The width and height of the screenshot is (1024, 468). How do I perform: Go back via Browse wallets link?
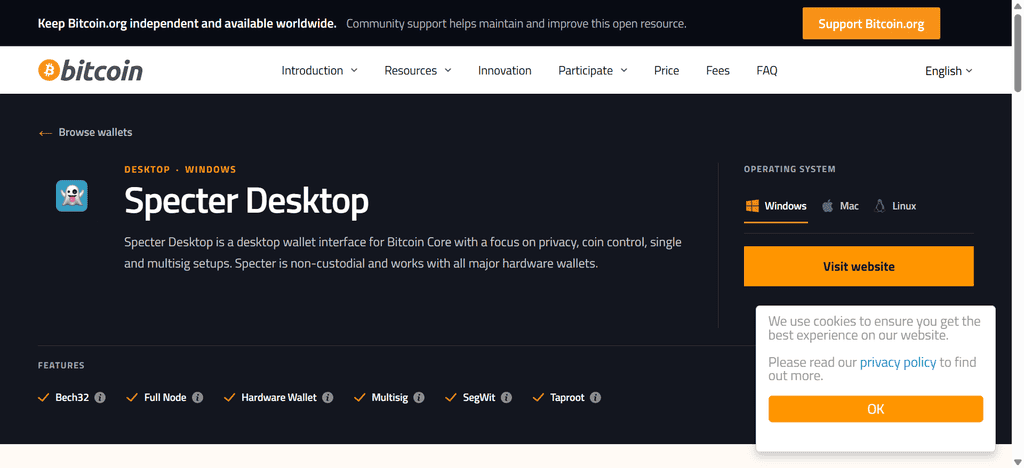(x=95, y=133)
